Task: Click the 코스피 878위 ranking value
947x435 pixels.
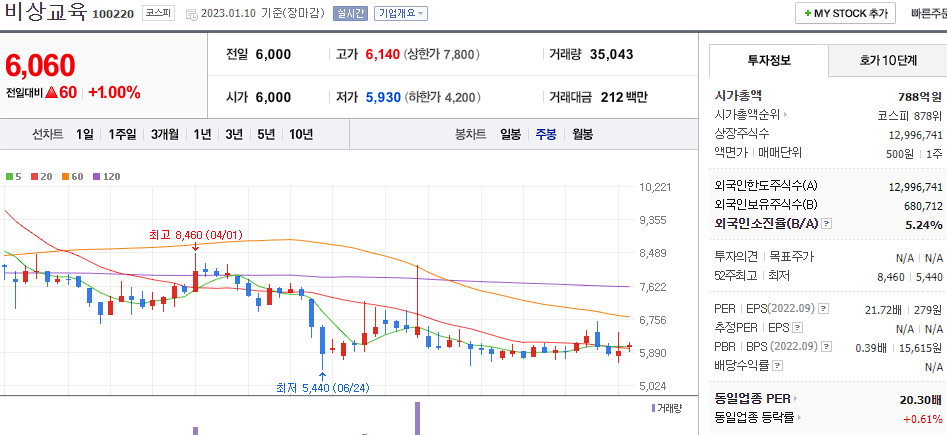Action: point(910,115)
